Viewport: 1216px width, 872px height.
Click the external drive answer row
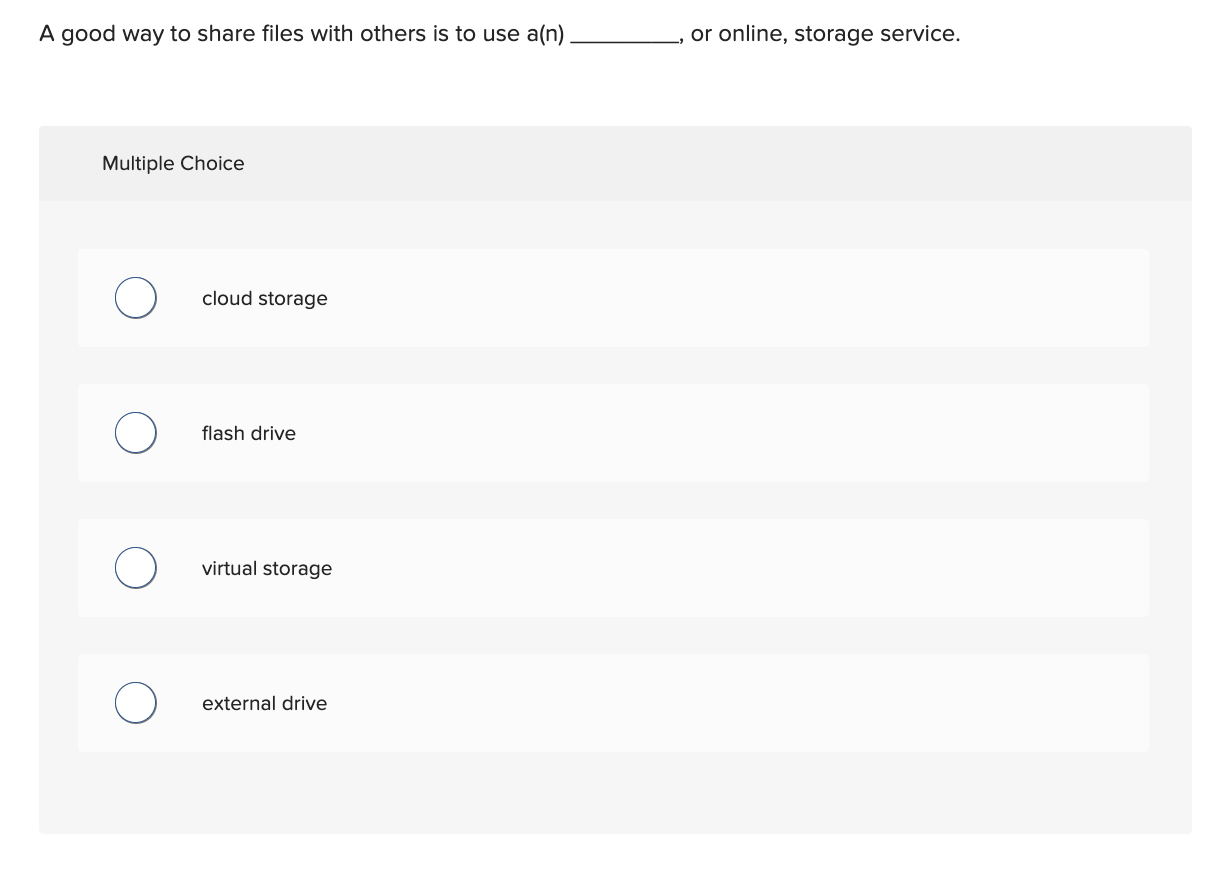click(613, 702)
